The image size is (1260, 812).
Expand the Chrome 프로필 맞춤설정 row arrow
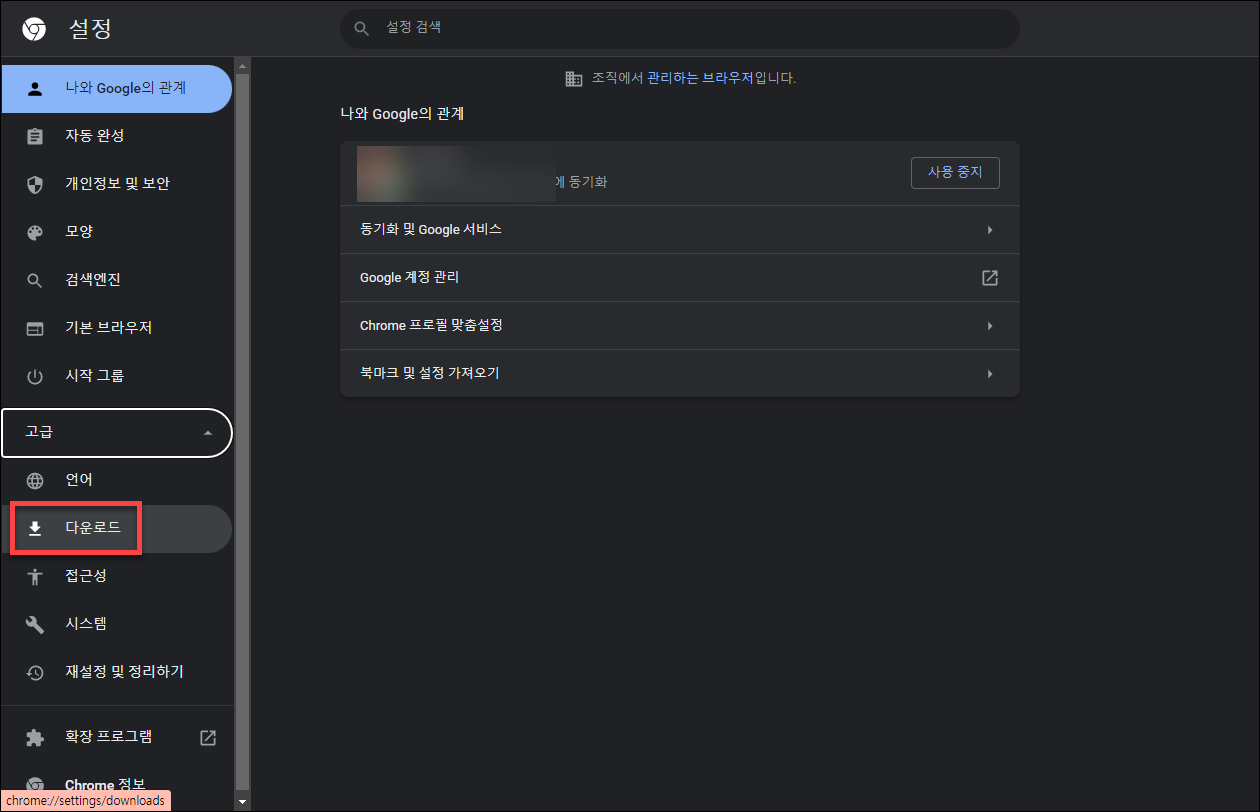tap(990, 326)
